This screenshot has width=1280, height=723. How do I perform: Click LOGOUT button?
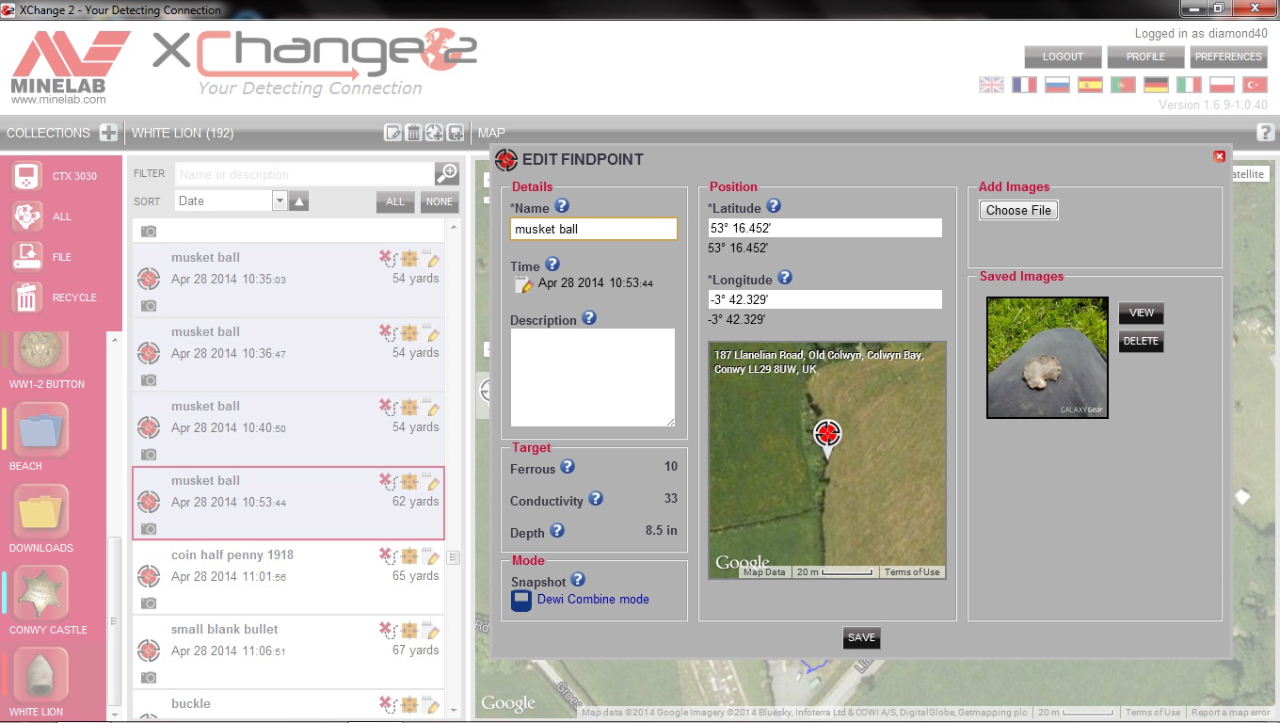[x=1063, y=57]
